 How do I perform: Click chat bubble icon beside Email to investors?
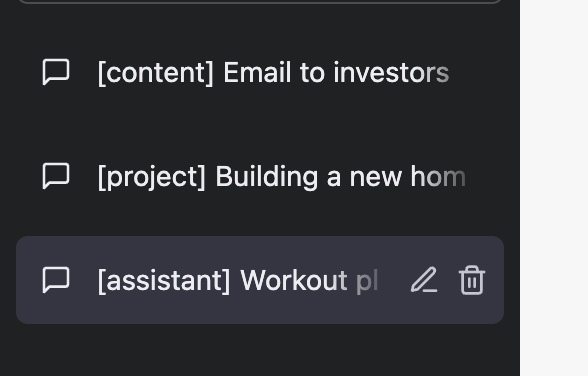[56, 72]
